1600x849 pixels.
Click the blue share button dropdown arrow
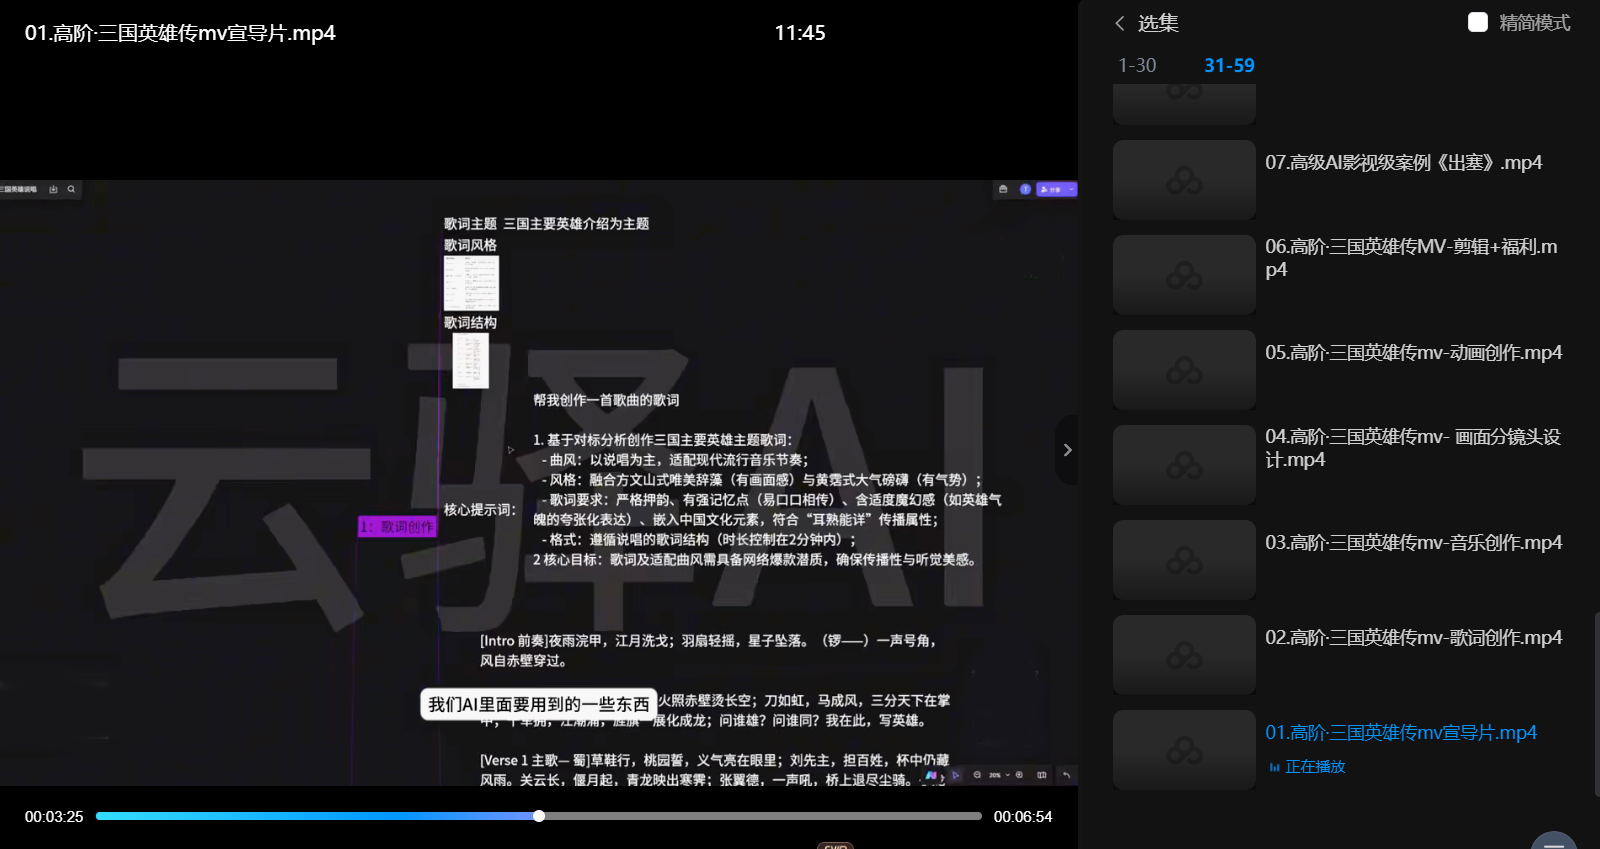pyautogui.click(x=1071, y=189)
